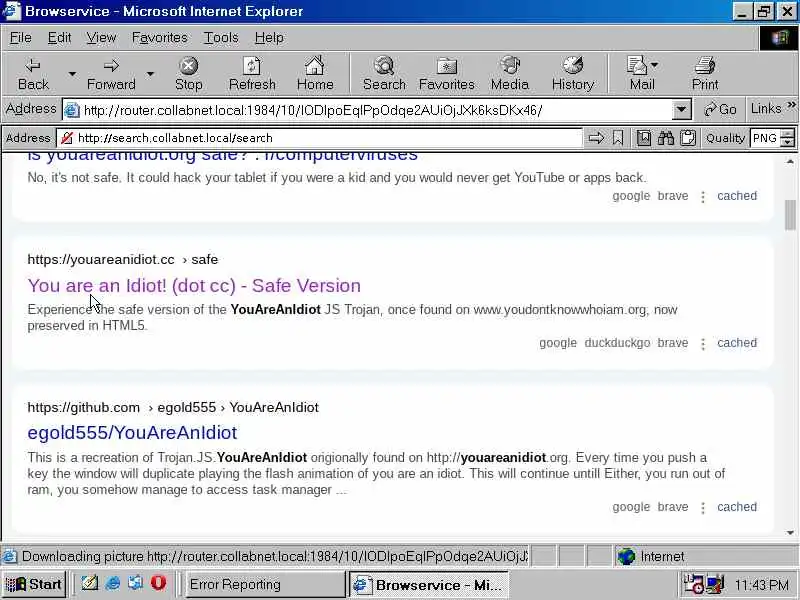
Task: Open the Windows Start button
Action: pos(34,584)
